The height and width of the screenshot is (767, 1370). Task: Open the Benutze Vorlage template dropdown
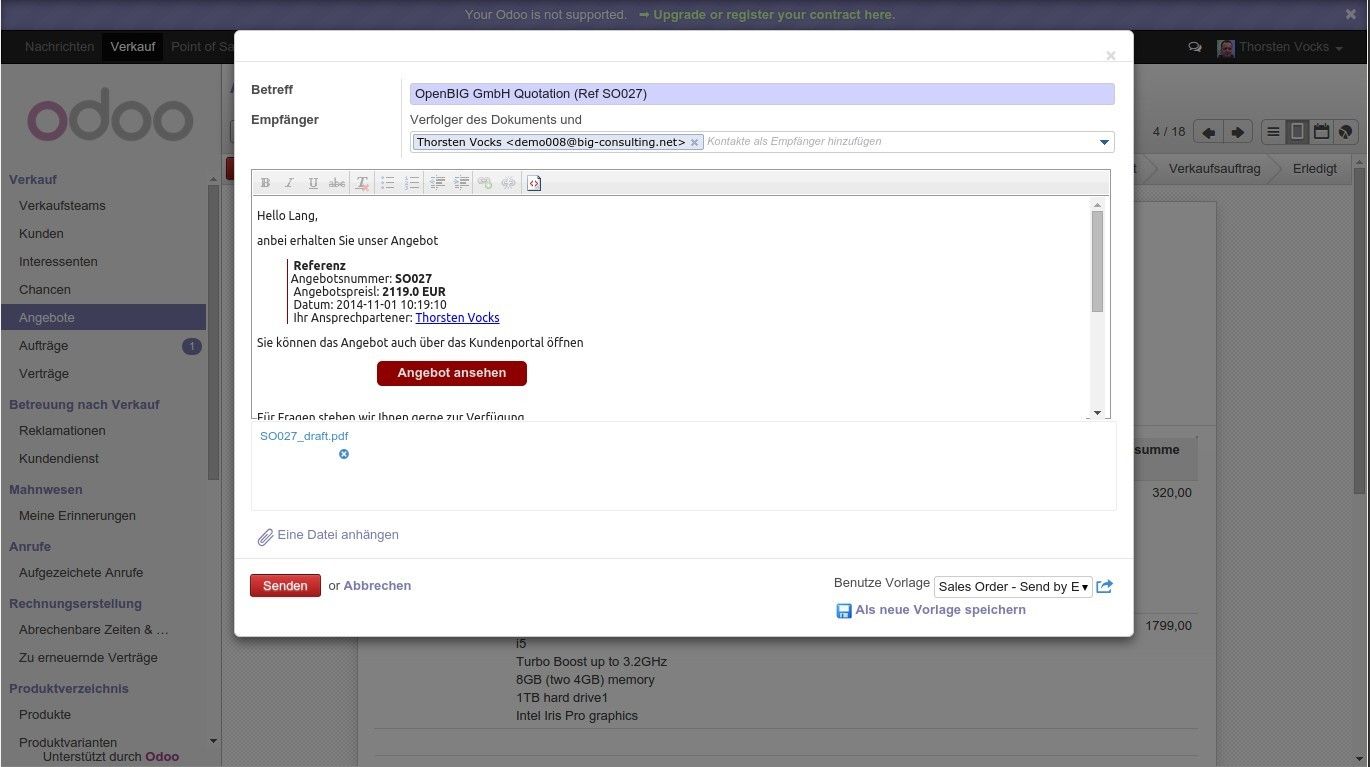click(x=1012, y=587)
